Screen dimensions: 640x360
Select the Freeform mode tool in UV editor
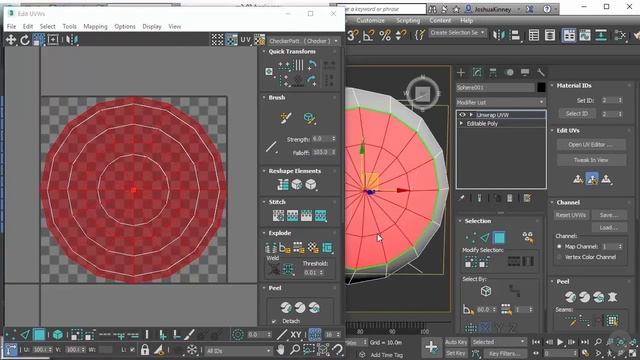coord(53,40)
